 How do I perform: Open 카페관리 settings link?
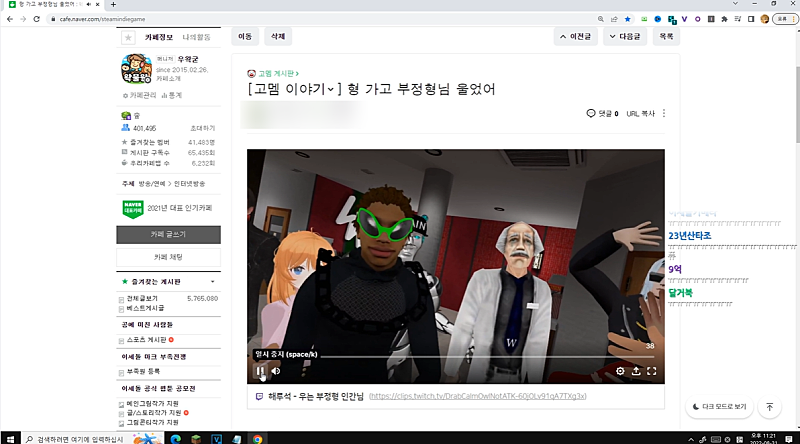click(139, 95)
